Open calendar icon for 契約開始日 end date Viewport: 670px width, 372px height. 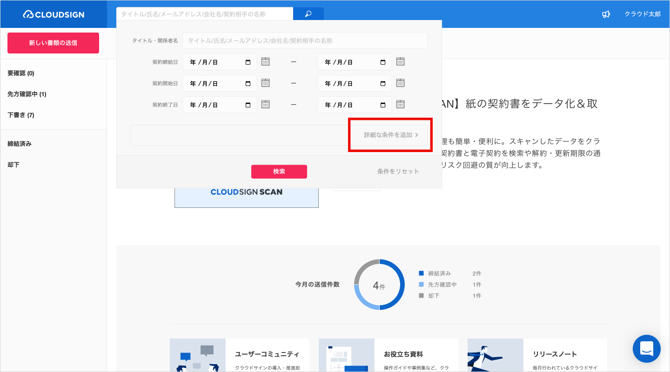coord(400,83)
